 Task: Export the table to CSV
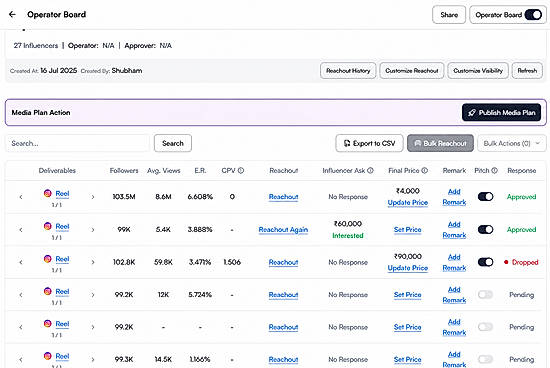(369, 143)
